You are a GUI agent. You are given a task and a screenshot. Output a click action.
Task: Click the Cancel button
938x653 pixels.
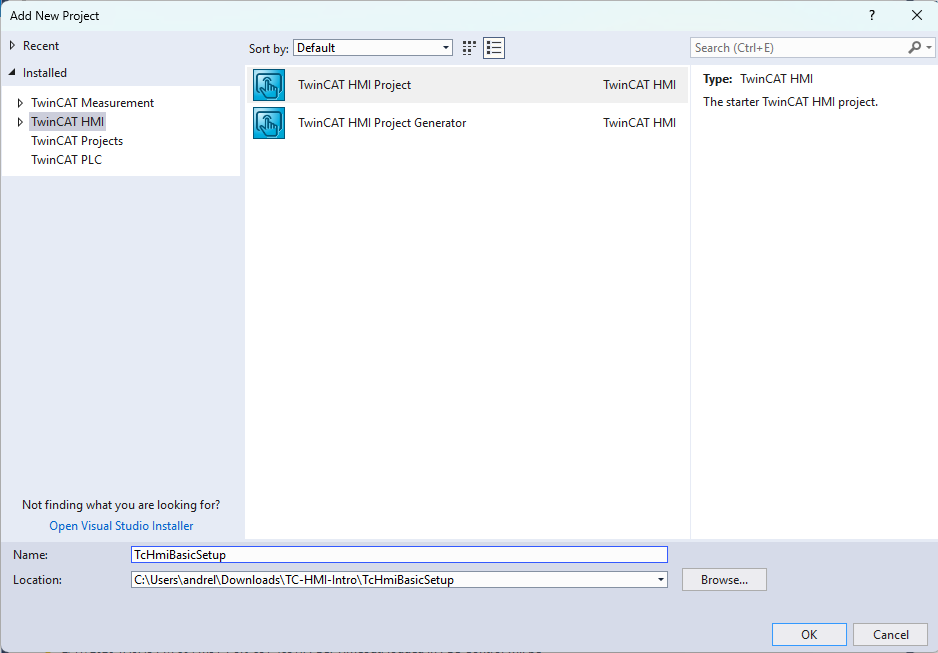[x=890, y=634]
